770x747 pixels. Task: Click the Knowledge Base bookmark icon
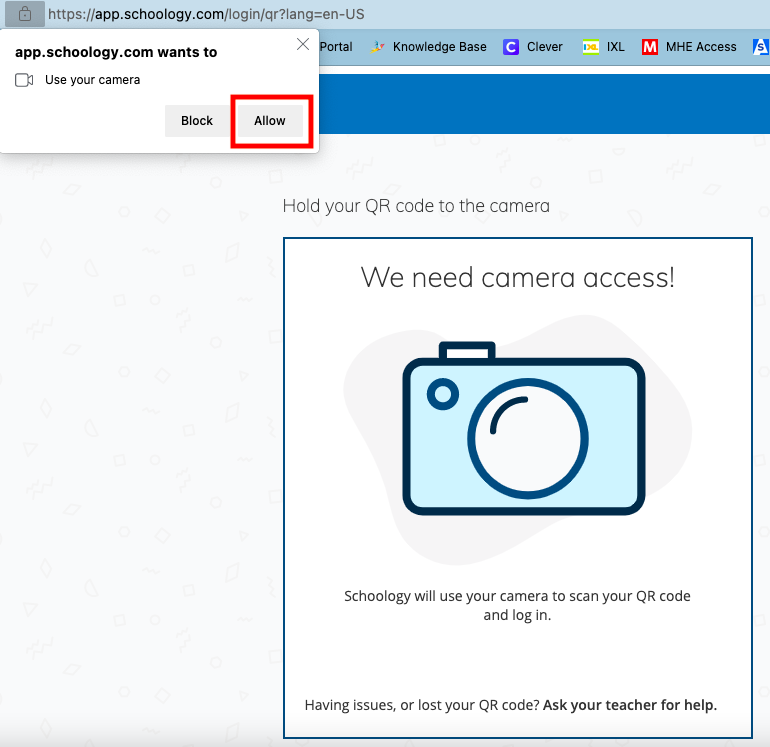377,47
